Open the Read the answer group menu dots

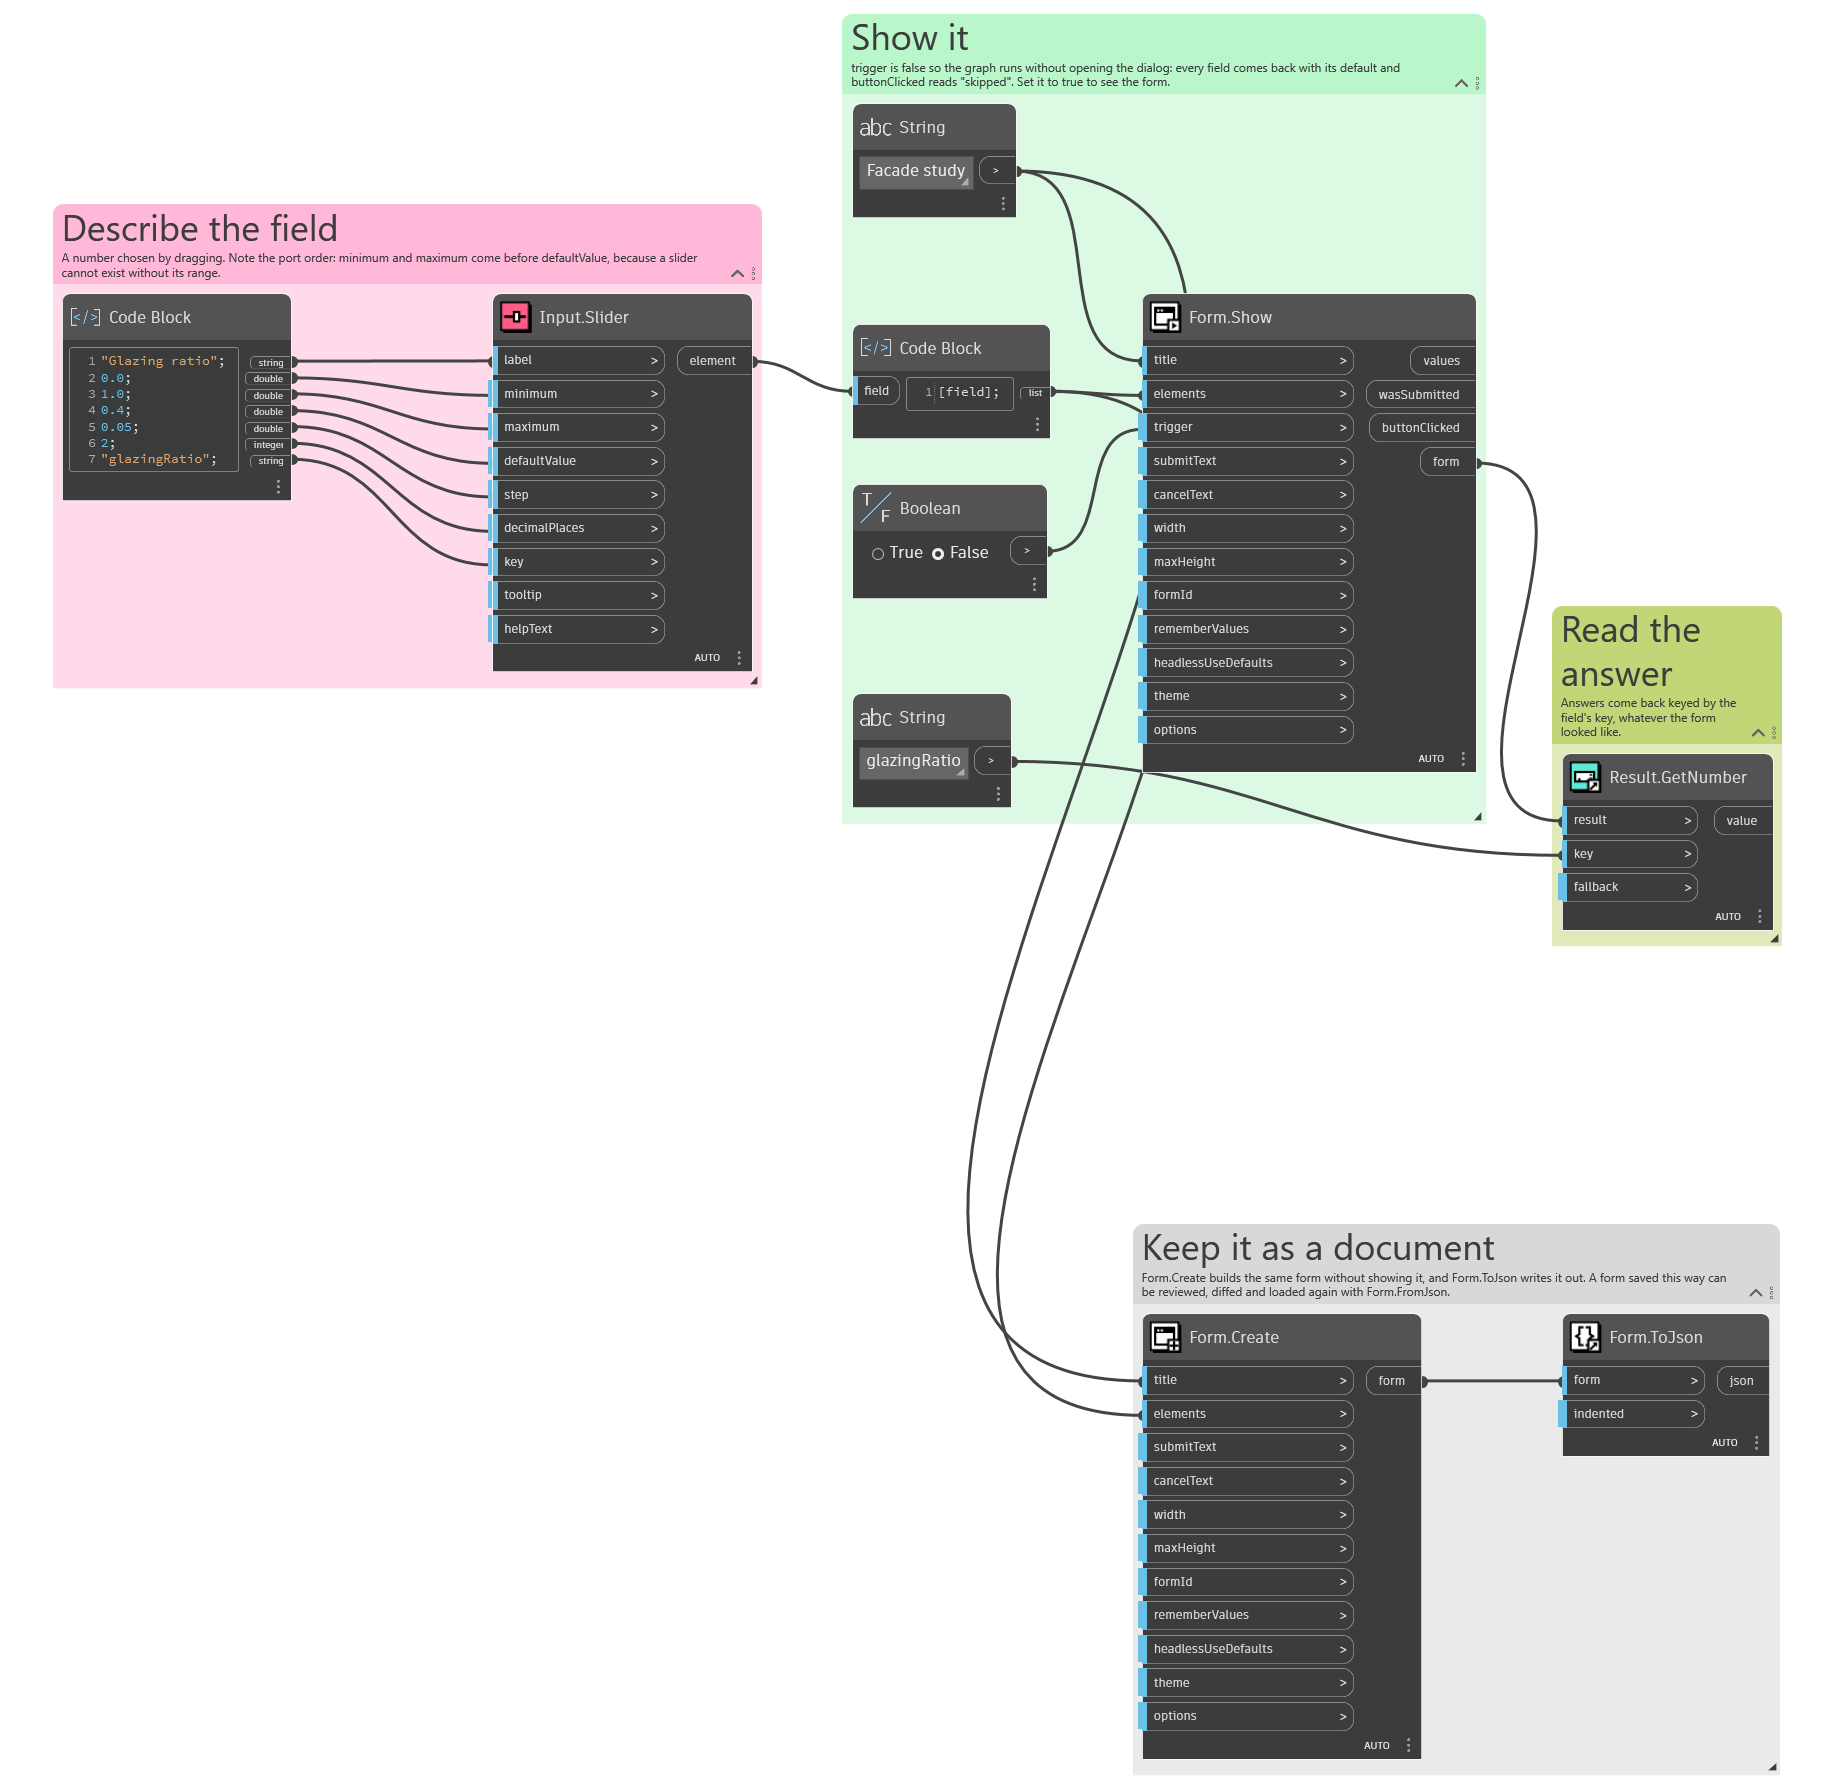1774,733
